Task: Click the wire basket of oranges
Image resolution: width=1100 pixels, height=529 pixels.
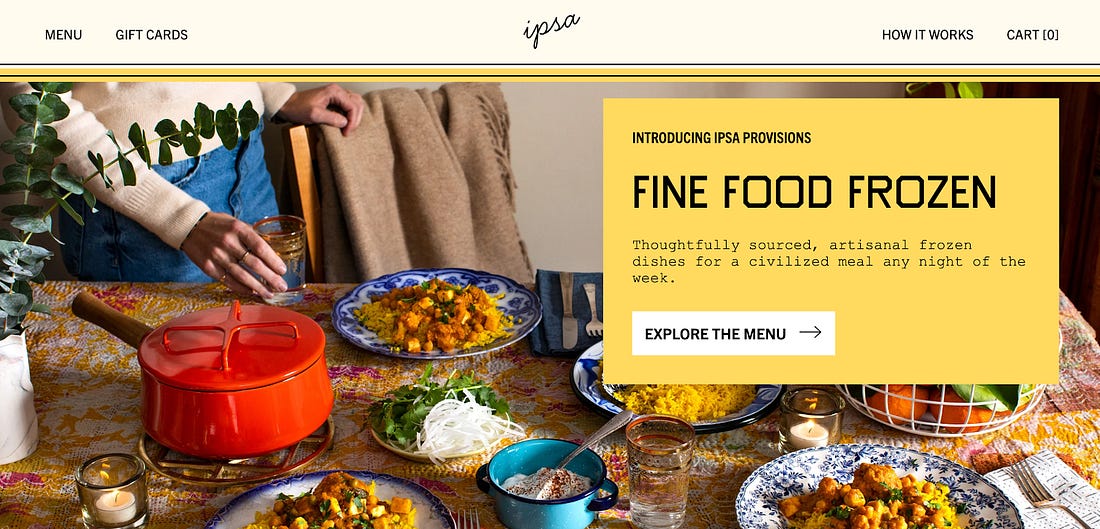Action: (940, 408)
